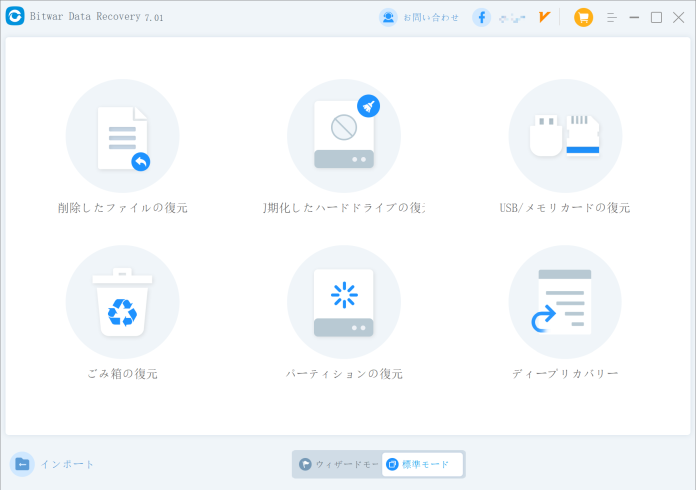Image resolution: width=696 pixels, height=490 pixels.
Task: Click the Bitwar logo in the title bar
Action: (15, 17)
